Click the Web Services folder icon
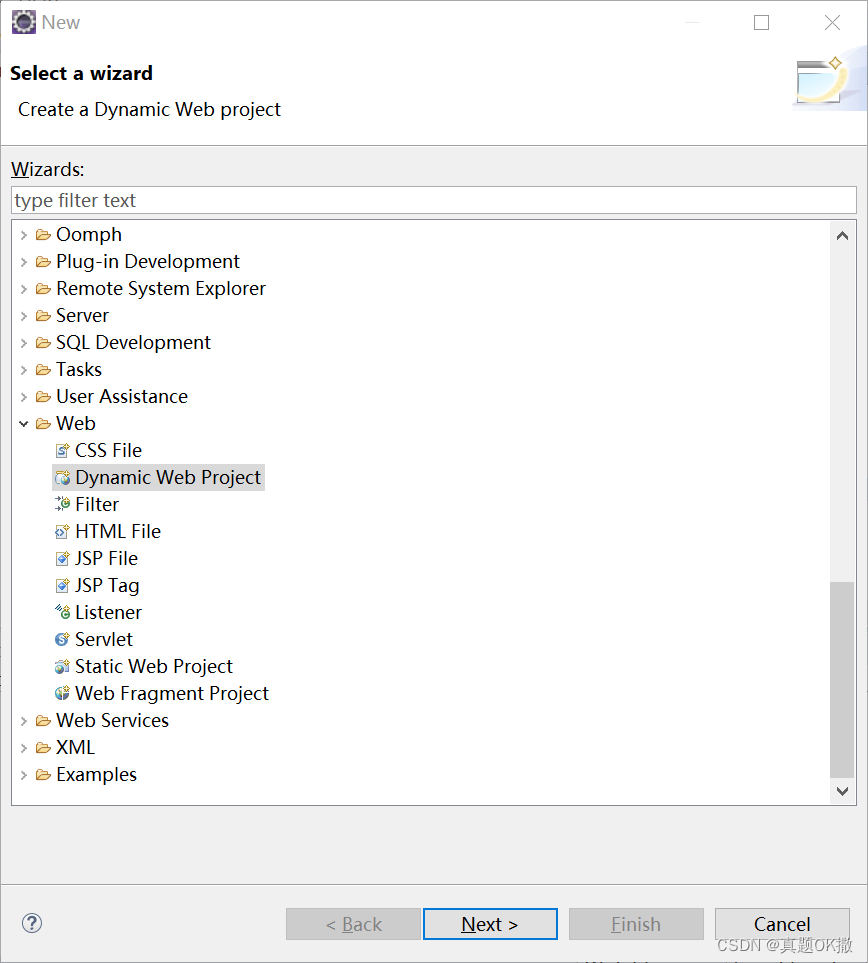Viewport: 868px width, 963px height. coord(43,720)
